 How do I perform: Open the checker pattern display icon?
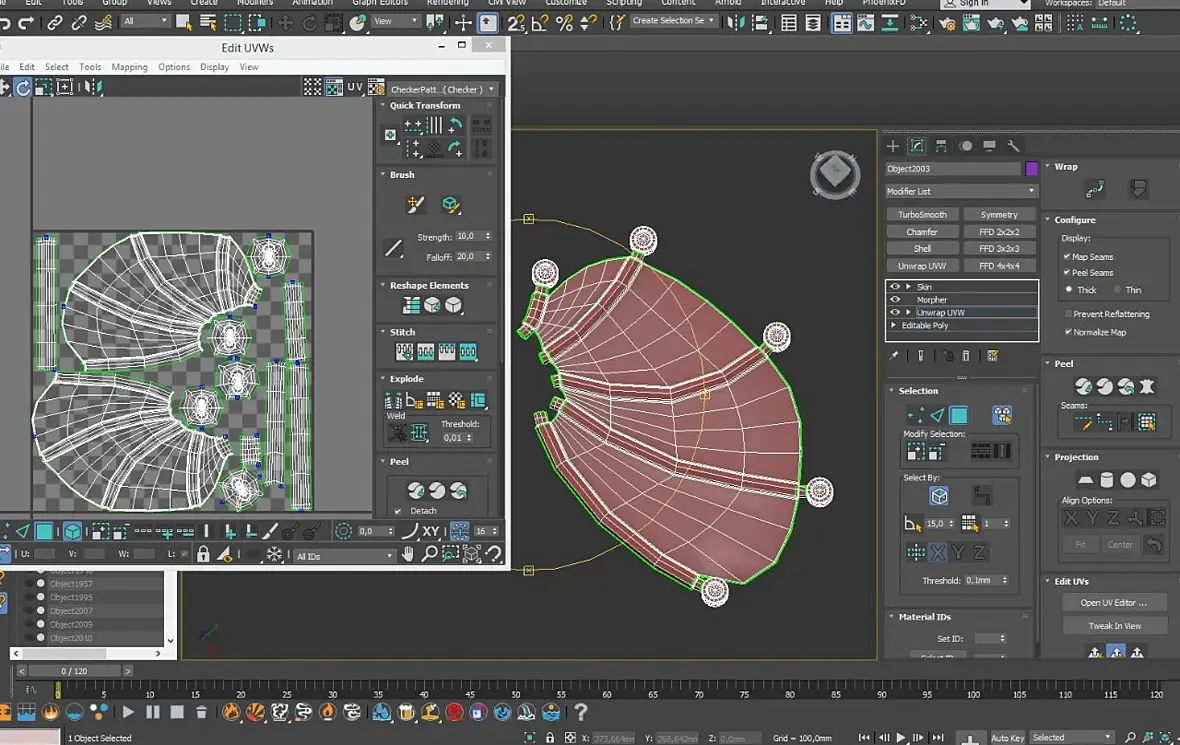333,87
